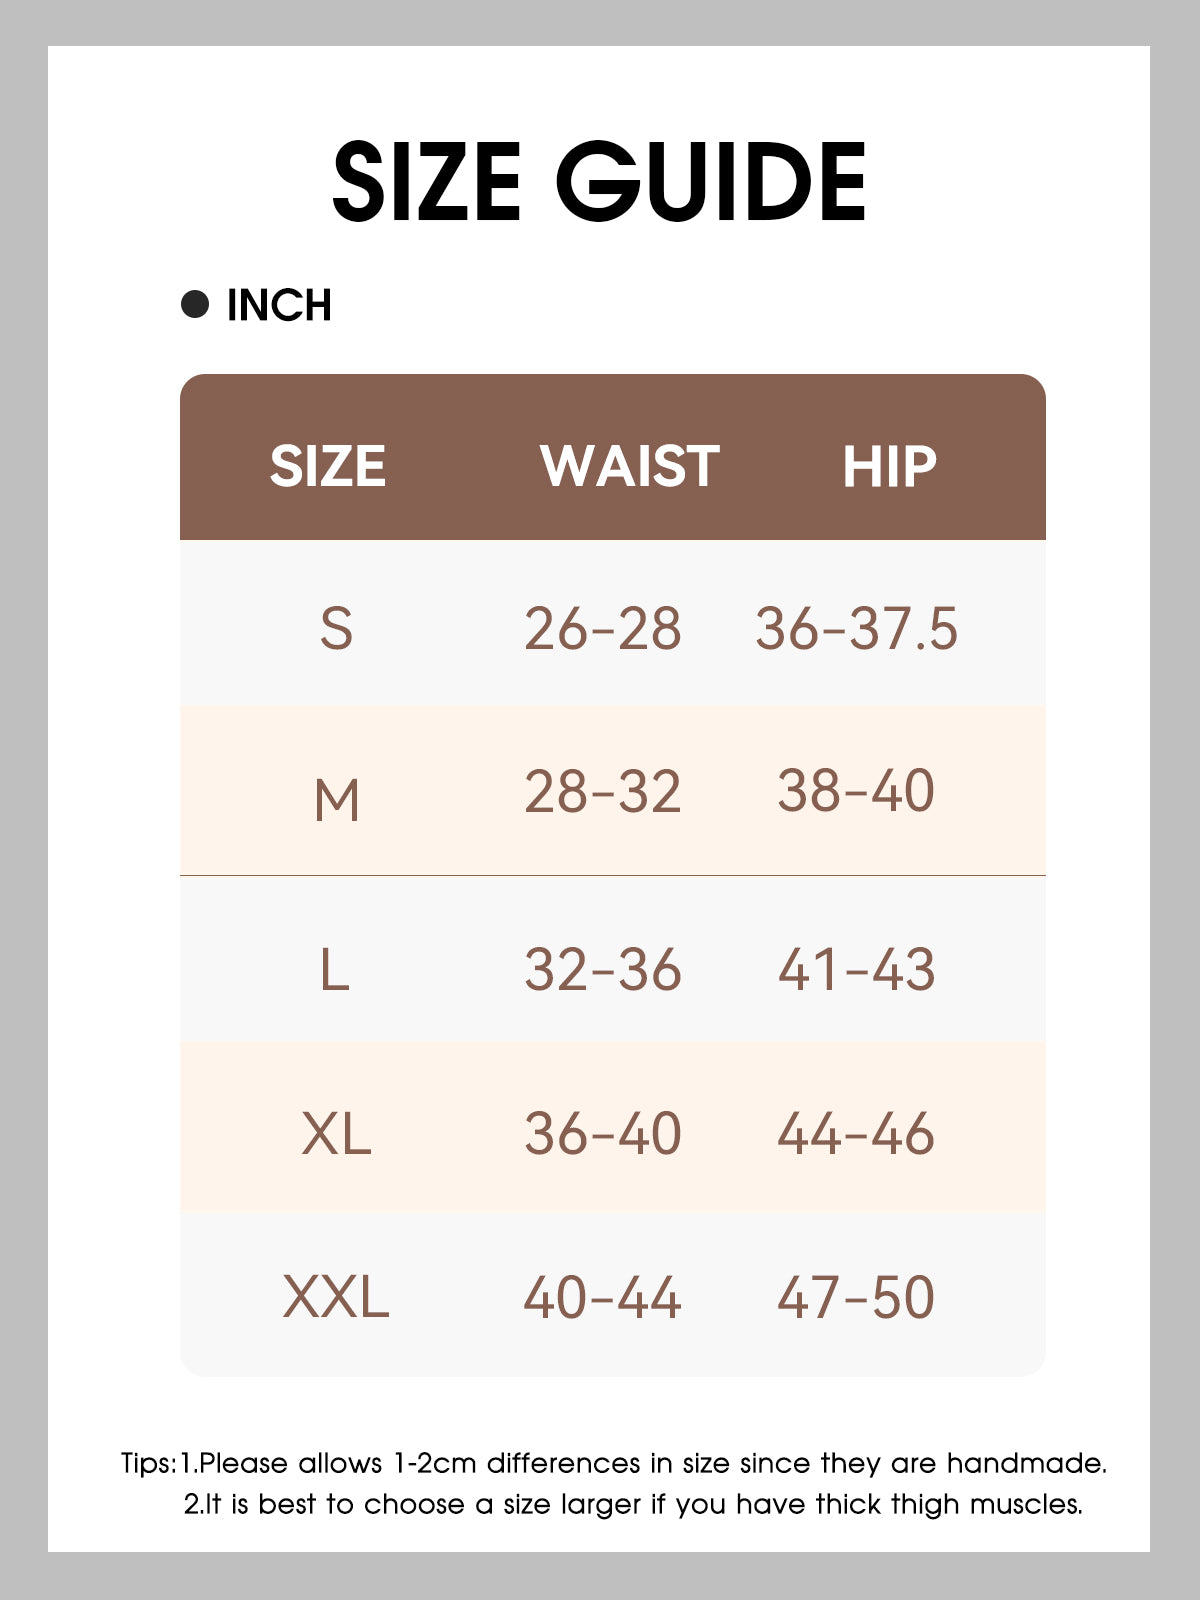This screenshot has height=1600, width=1200.
Task: Click the HIP column header
Action: pyautogui.click(x=889, y=466)
